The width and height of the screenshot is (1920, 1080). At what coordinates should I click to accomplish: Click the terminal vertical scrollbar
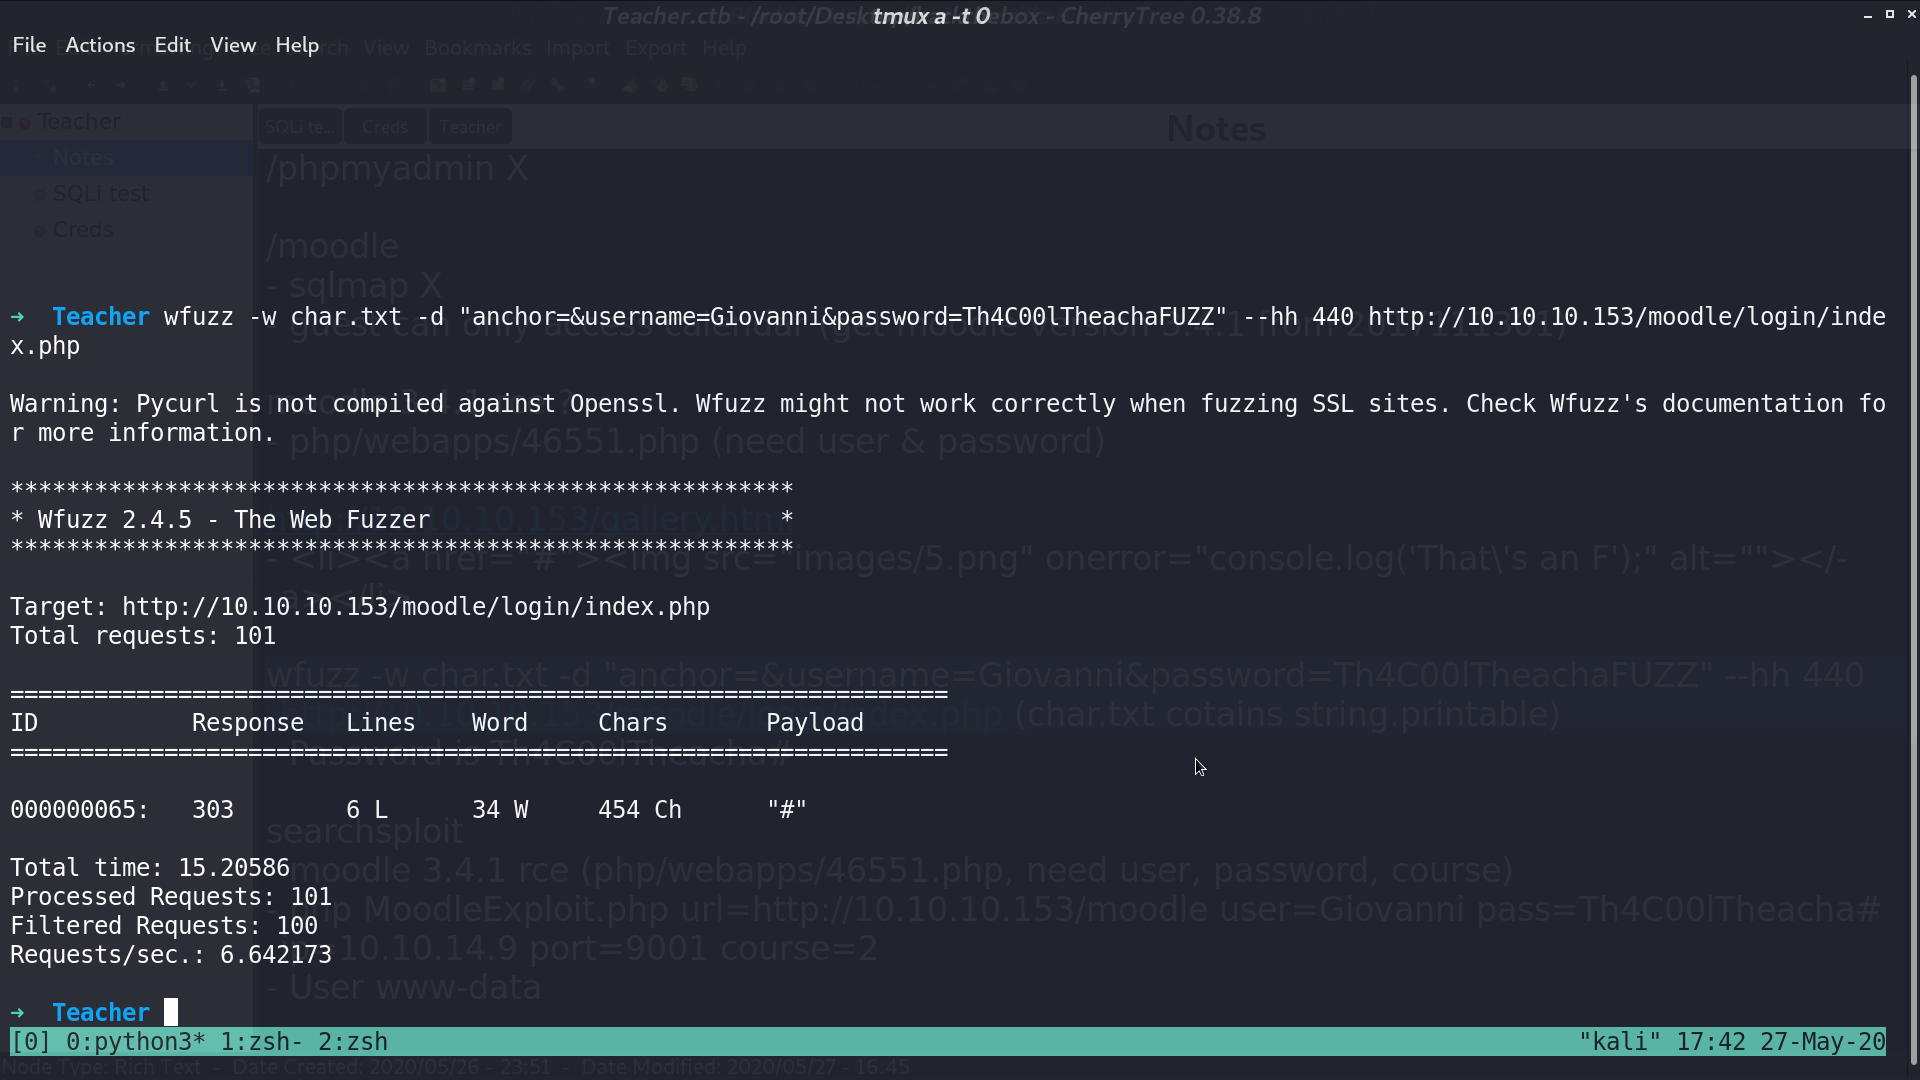(1914, 570)
